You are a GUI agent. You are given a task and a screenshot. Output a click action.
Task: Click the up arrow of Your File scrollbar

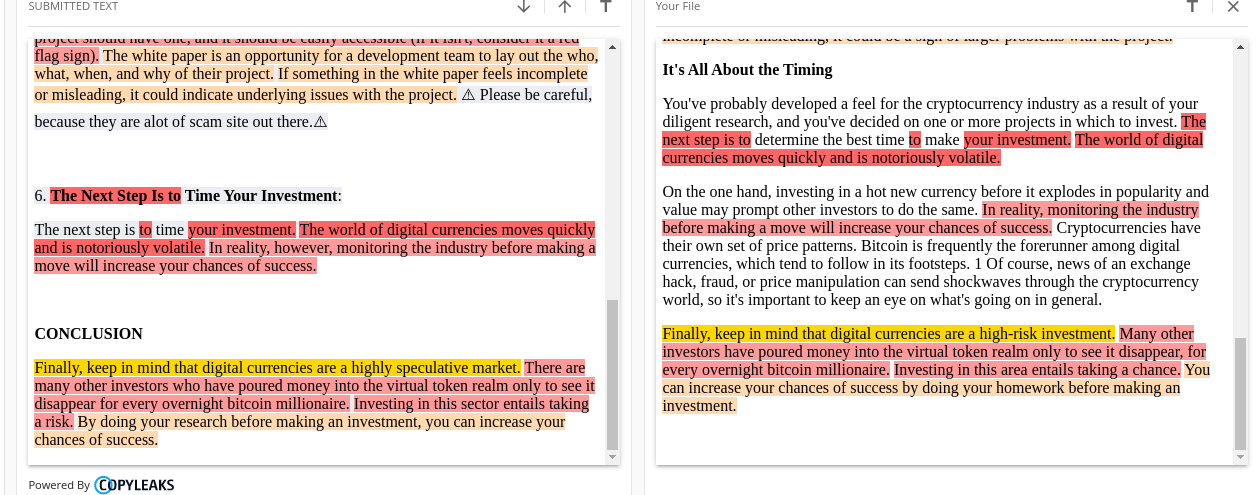click(x=1241, y=45)
